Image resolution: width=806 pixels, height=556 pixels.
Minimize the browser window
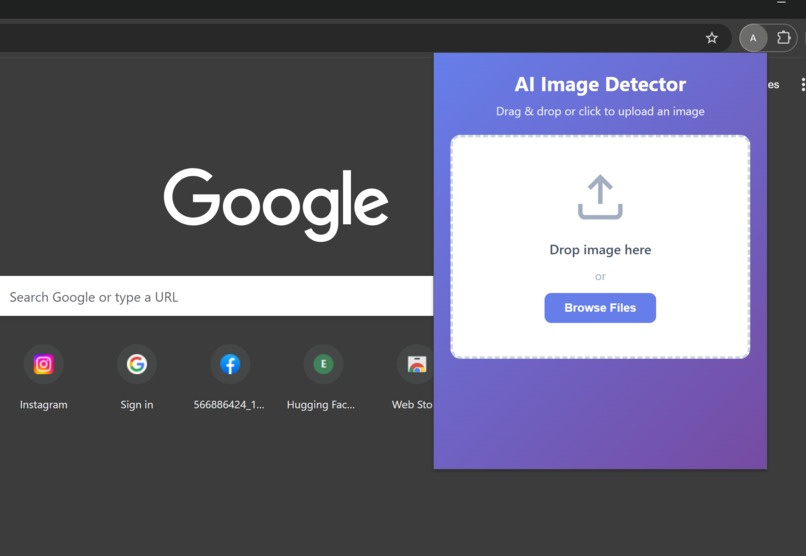[x=781, y=3]
